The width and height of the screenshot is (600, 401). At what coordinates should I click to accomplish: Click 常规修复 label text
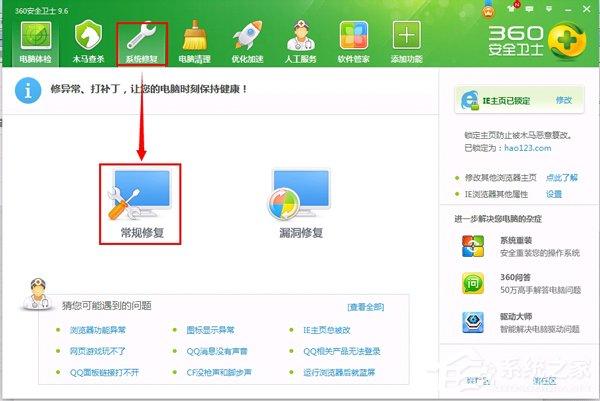(x=142, y=233)
